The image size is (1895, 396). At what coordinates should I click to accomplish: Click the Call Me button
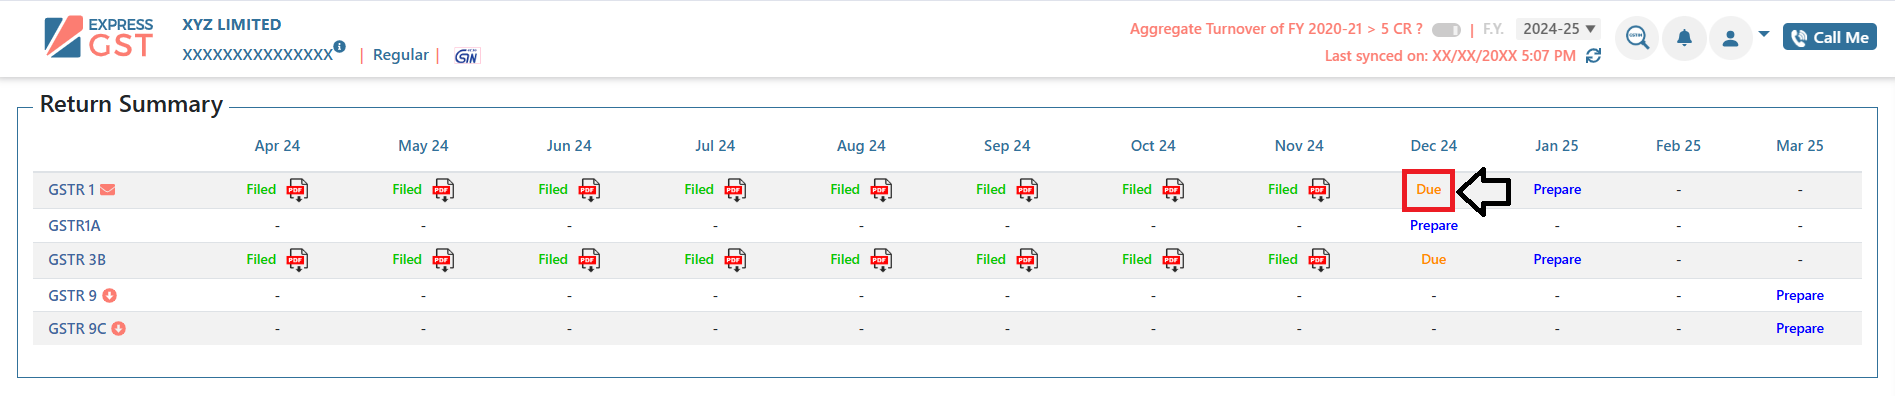tap(1830, 37)
